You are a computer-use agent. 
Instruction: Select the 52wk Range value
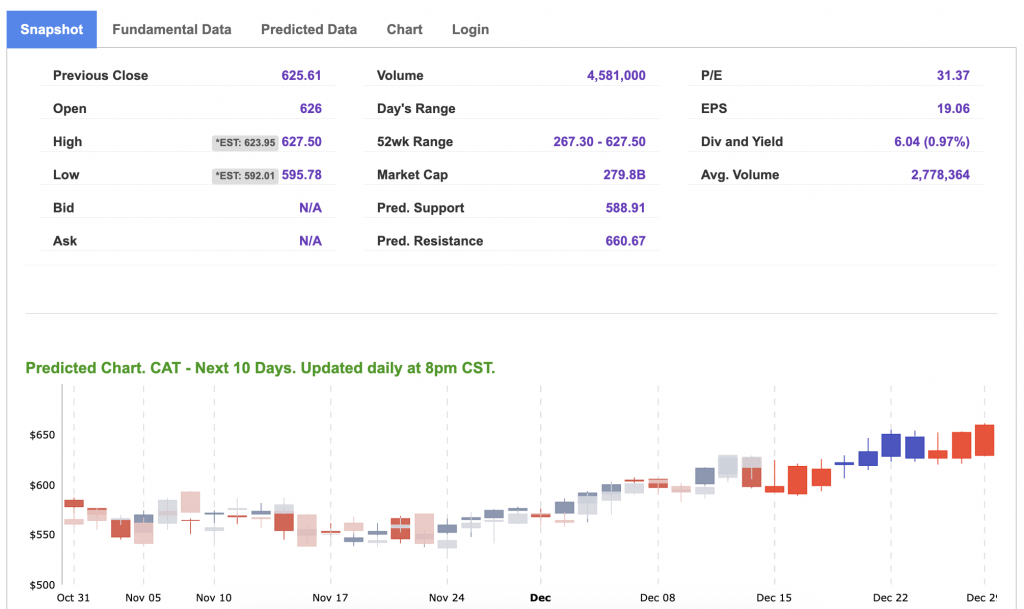(x=599, y=142)
